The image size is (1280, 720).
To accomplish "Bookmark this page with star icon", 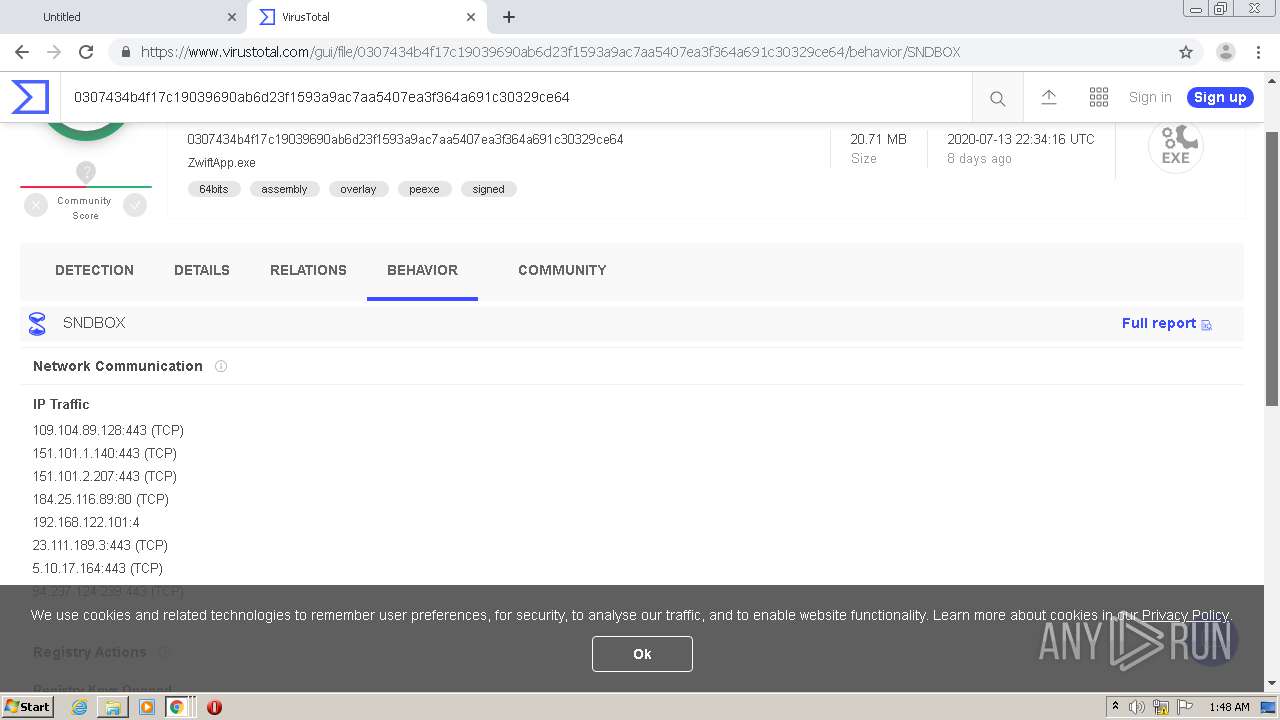I will [1186, 52].
